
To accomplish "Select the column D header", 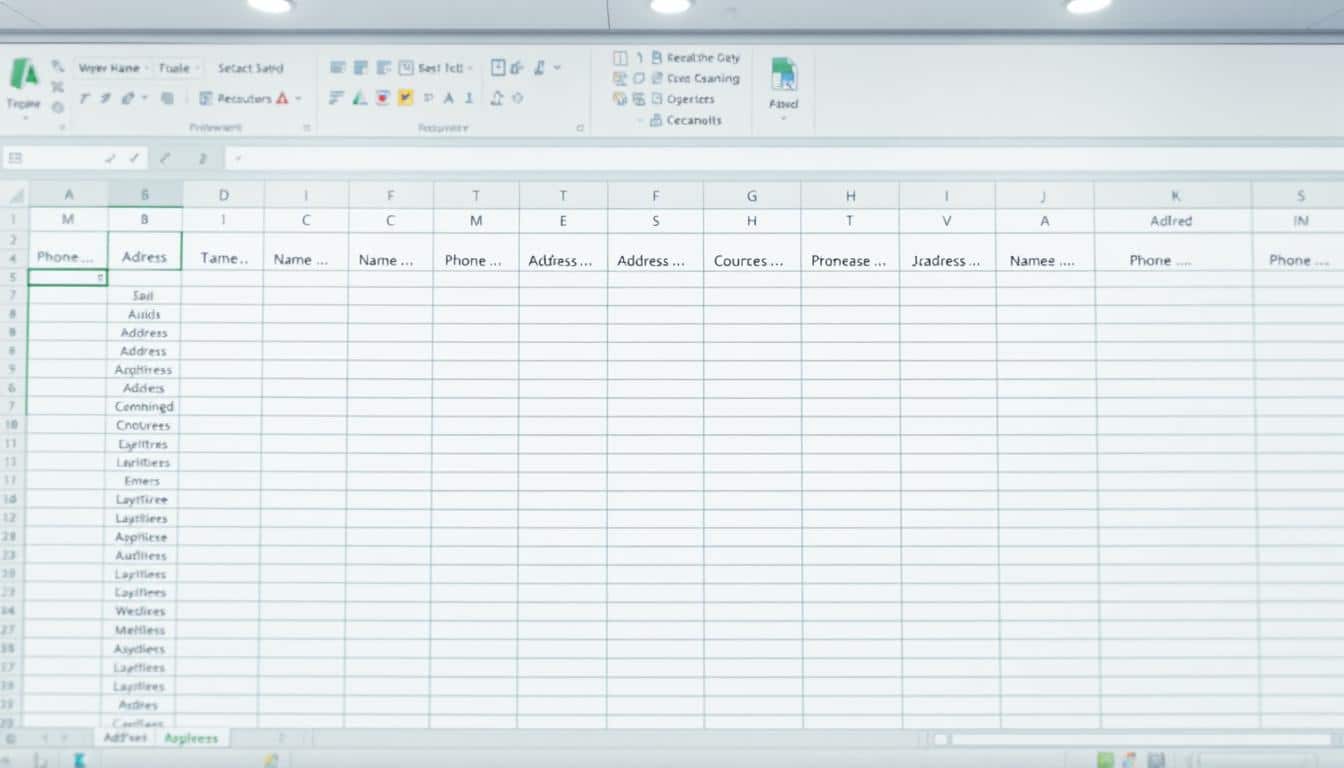I will click(223, 195).
